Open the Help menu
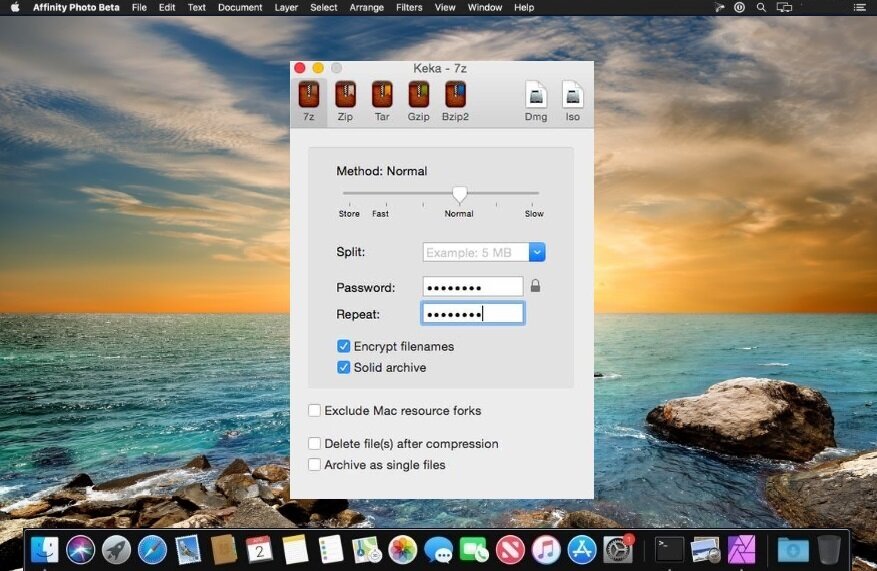The image size is (877, 571). [x=524, y=7]
